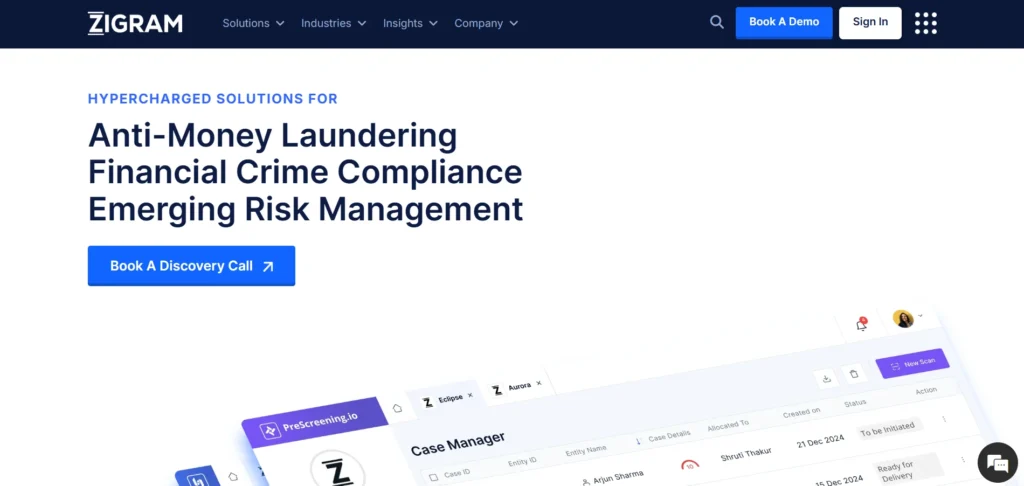The image size is (1024, 486).
Task: Open the live chat bubble widget
Action: [x=997, y=462]
